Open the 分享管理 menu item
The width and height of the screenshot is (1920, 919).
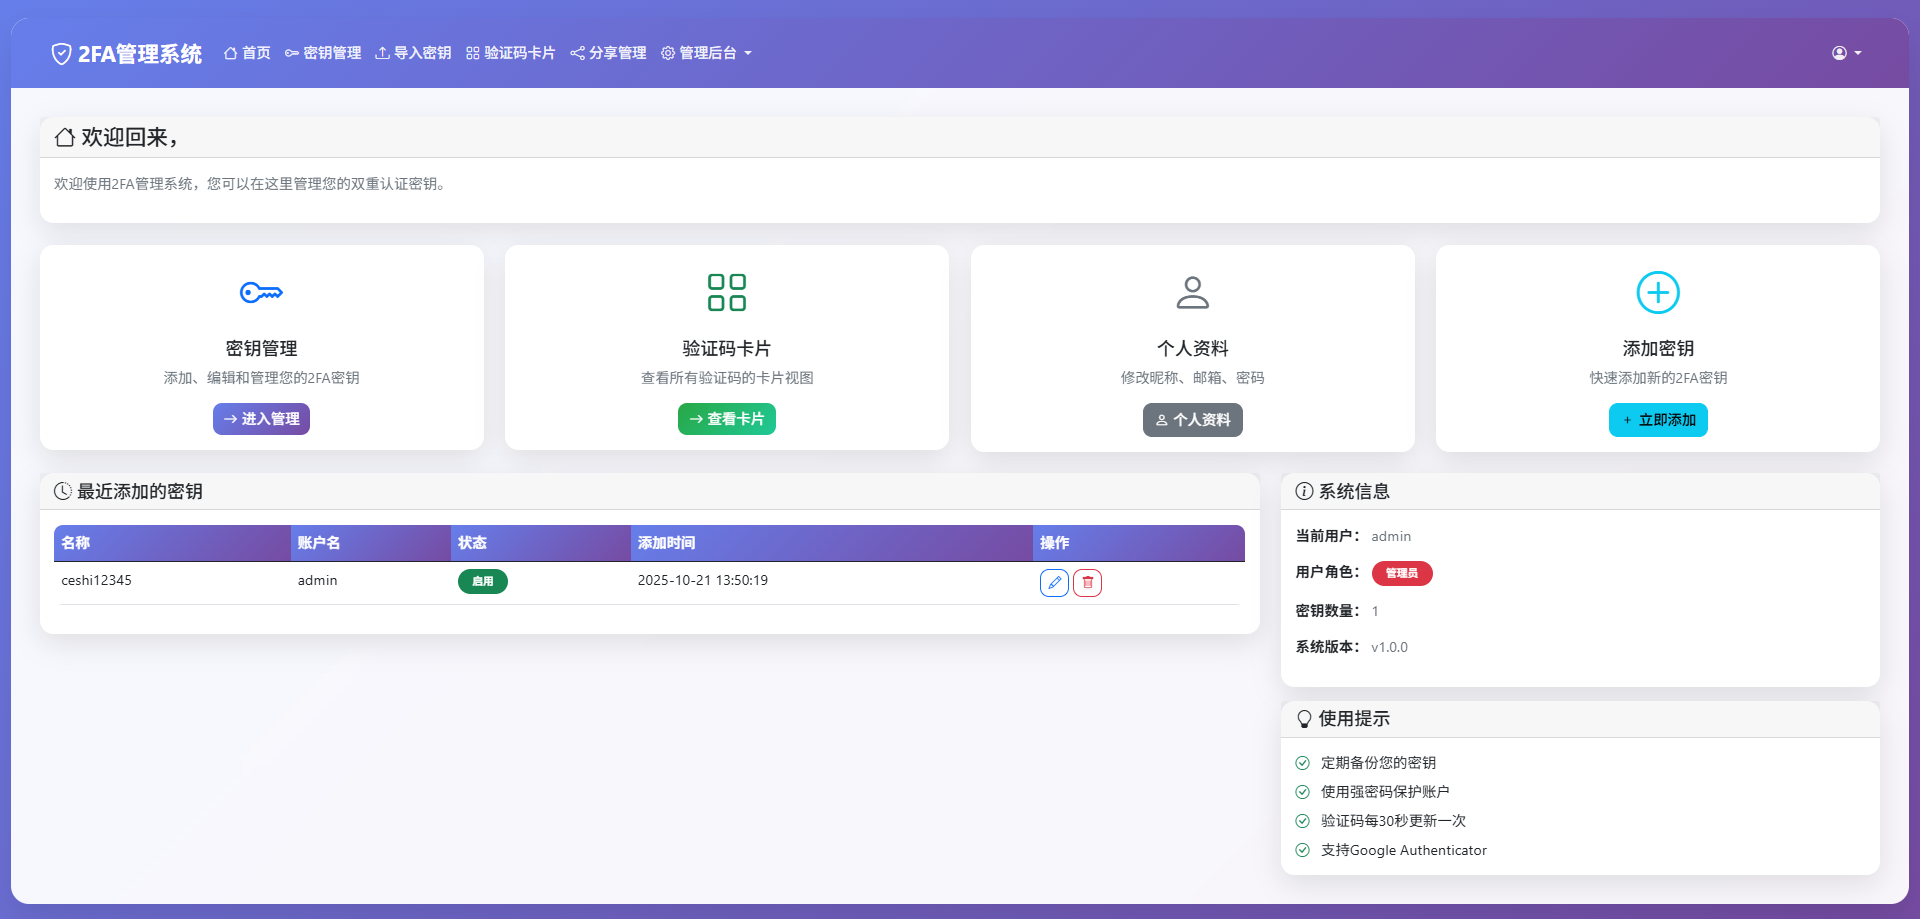tap(607, 53)
